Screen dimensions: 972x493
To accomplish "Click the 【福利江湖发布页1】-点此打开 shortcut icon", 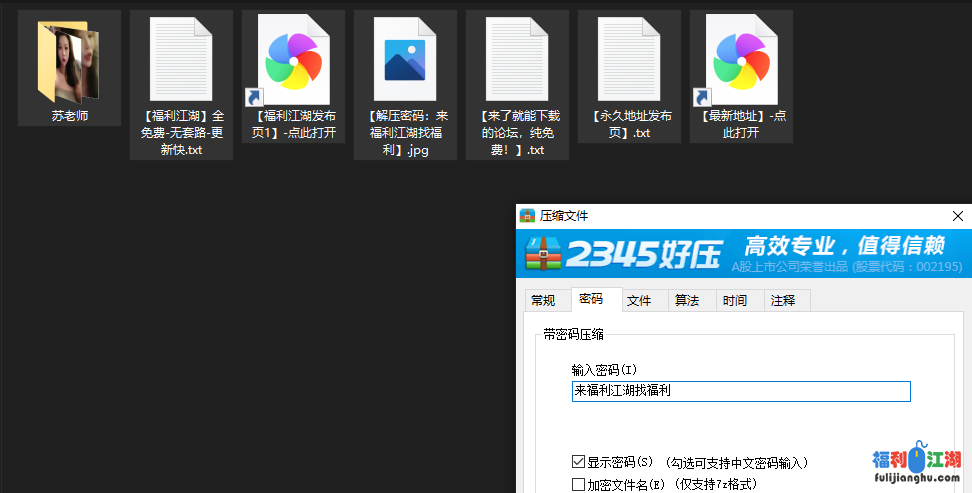I will pyautogui.click(x=292, y=60).
